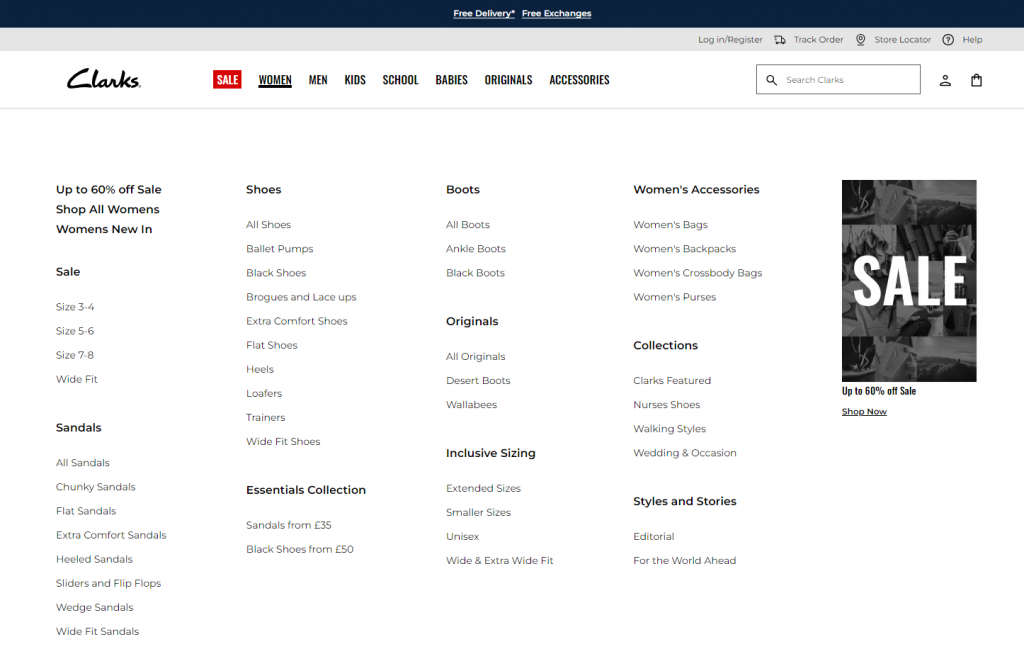Select the red SALE badge
The image size is (1024, 654).
[x=227, y=80]
